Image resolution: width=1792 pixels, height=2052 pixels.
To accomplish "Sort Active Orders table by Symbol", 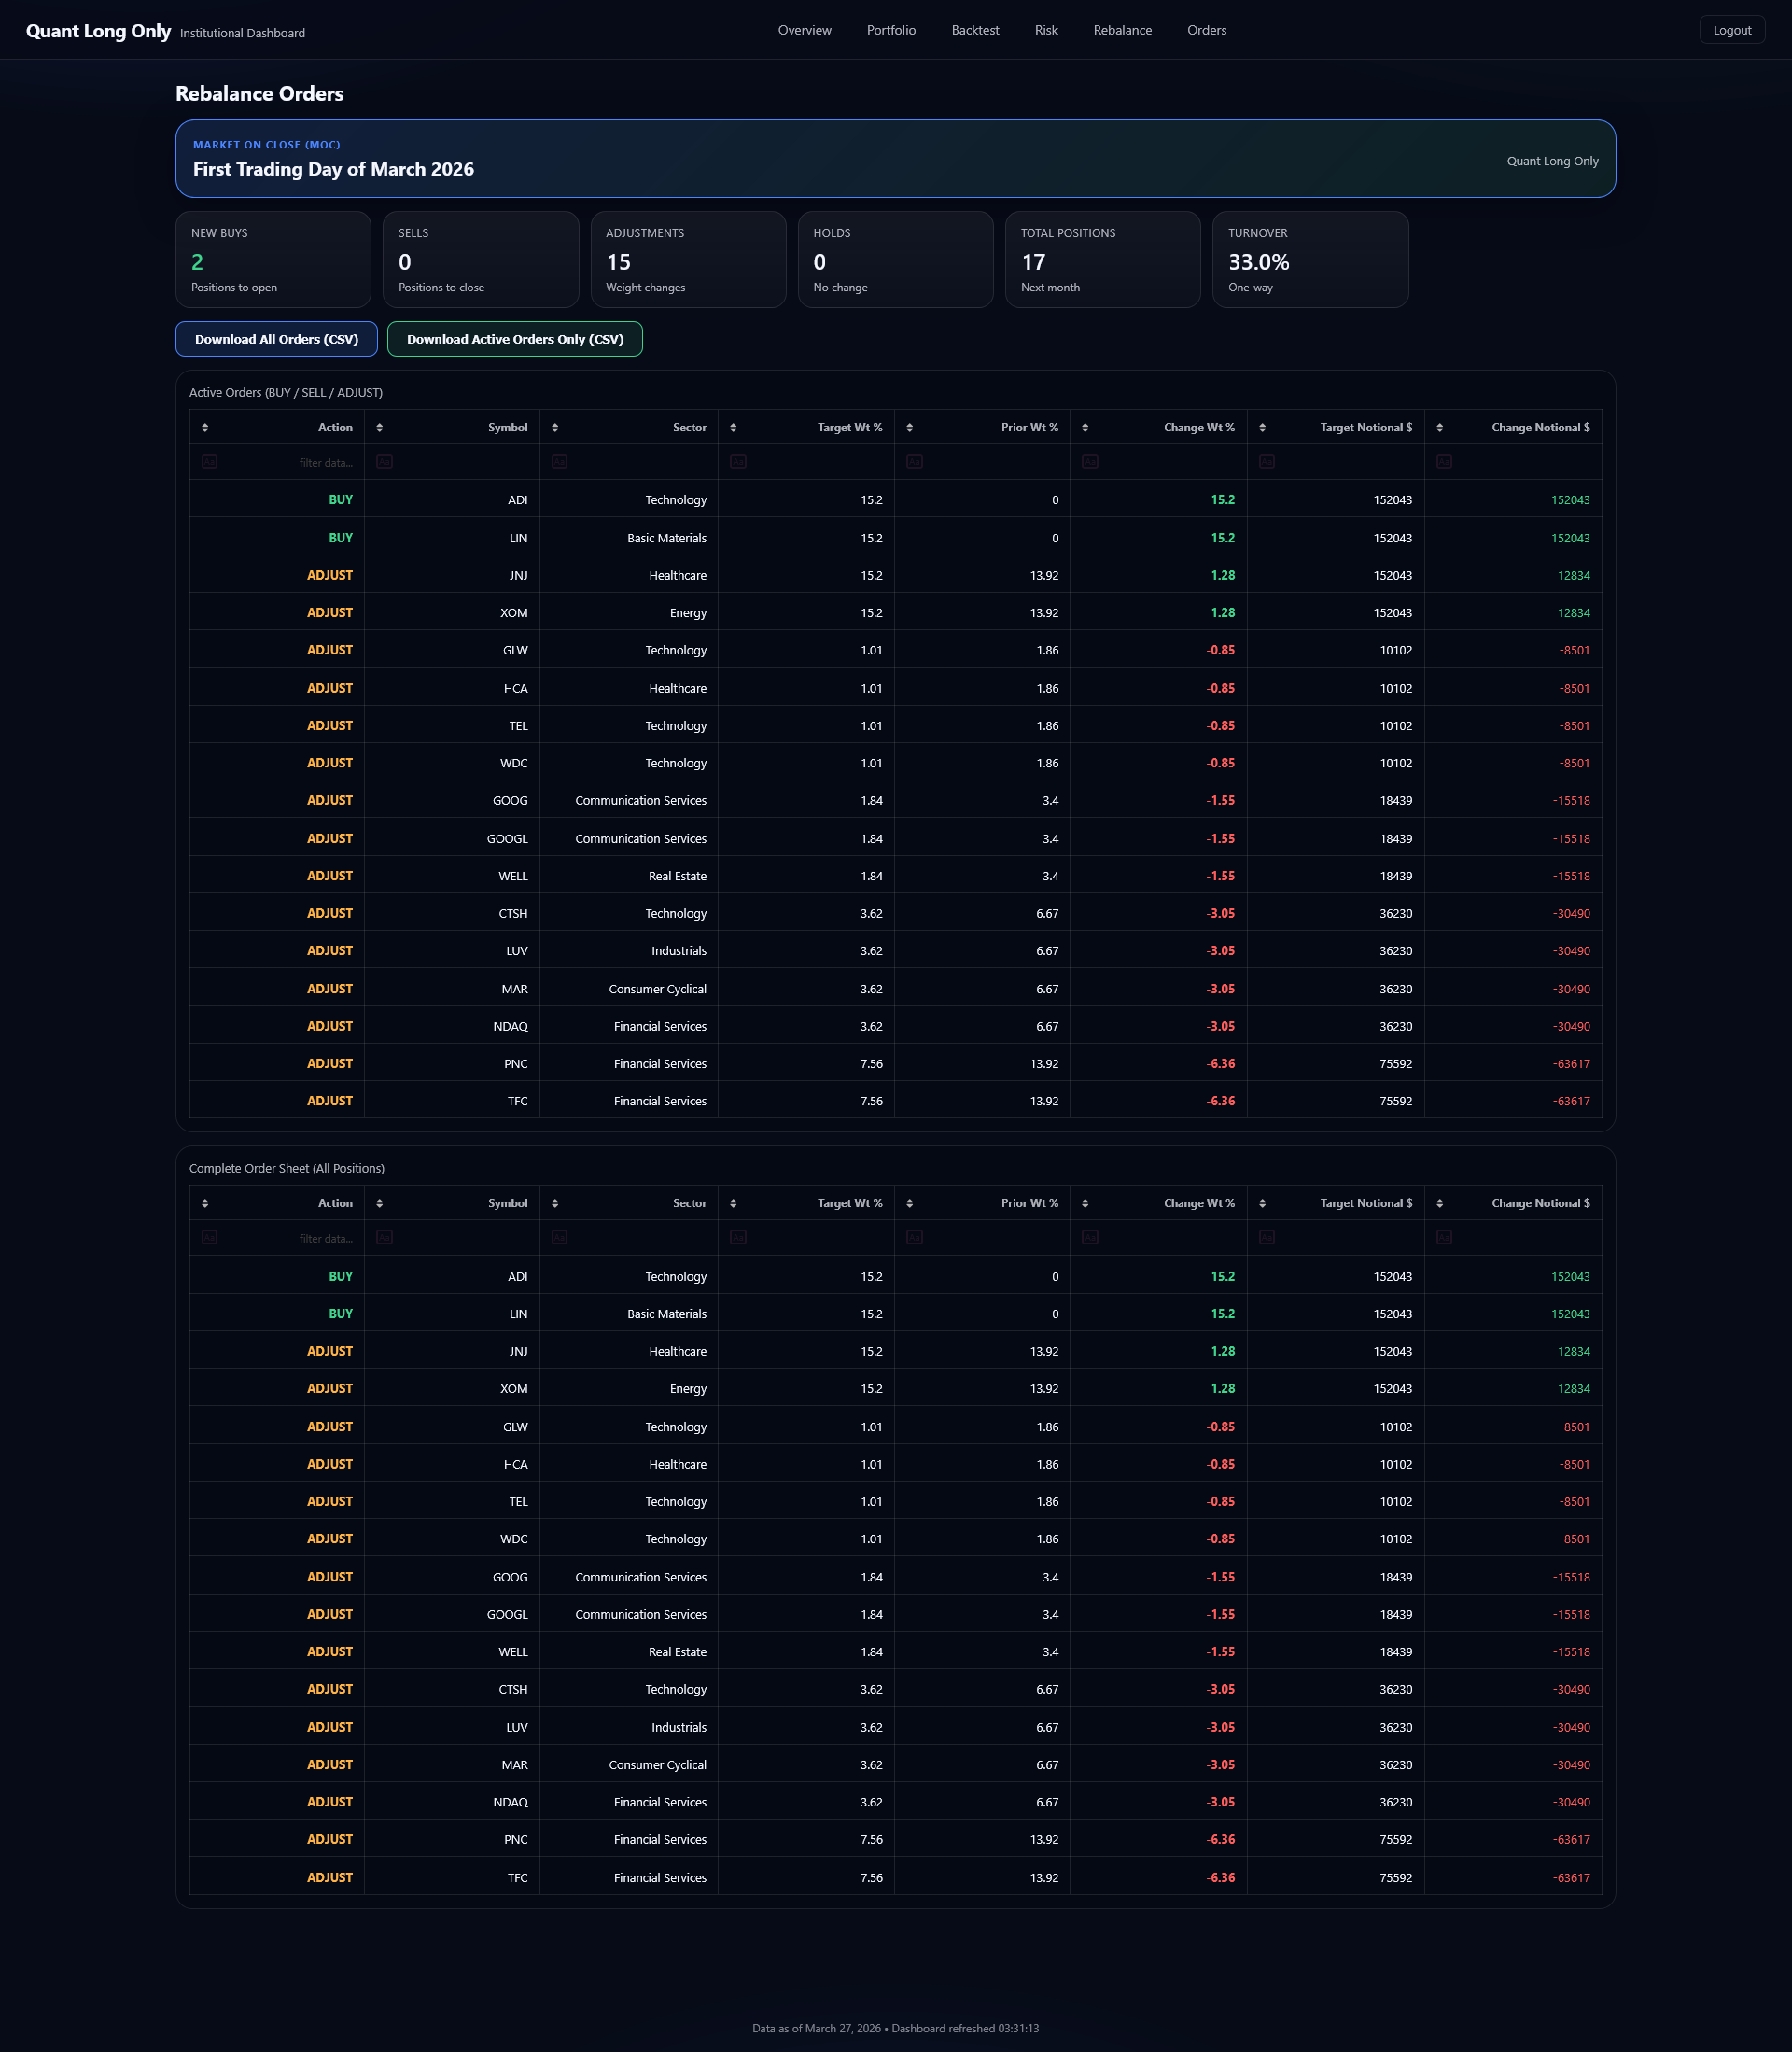I will [x=379, y=428].
